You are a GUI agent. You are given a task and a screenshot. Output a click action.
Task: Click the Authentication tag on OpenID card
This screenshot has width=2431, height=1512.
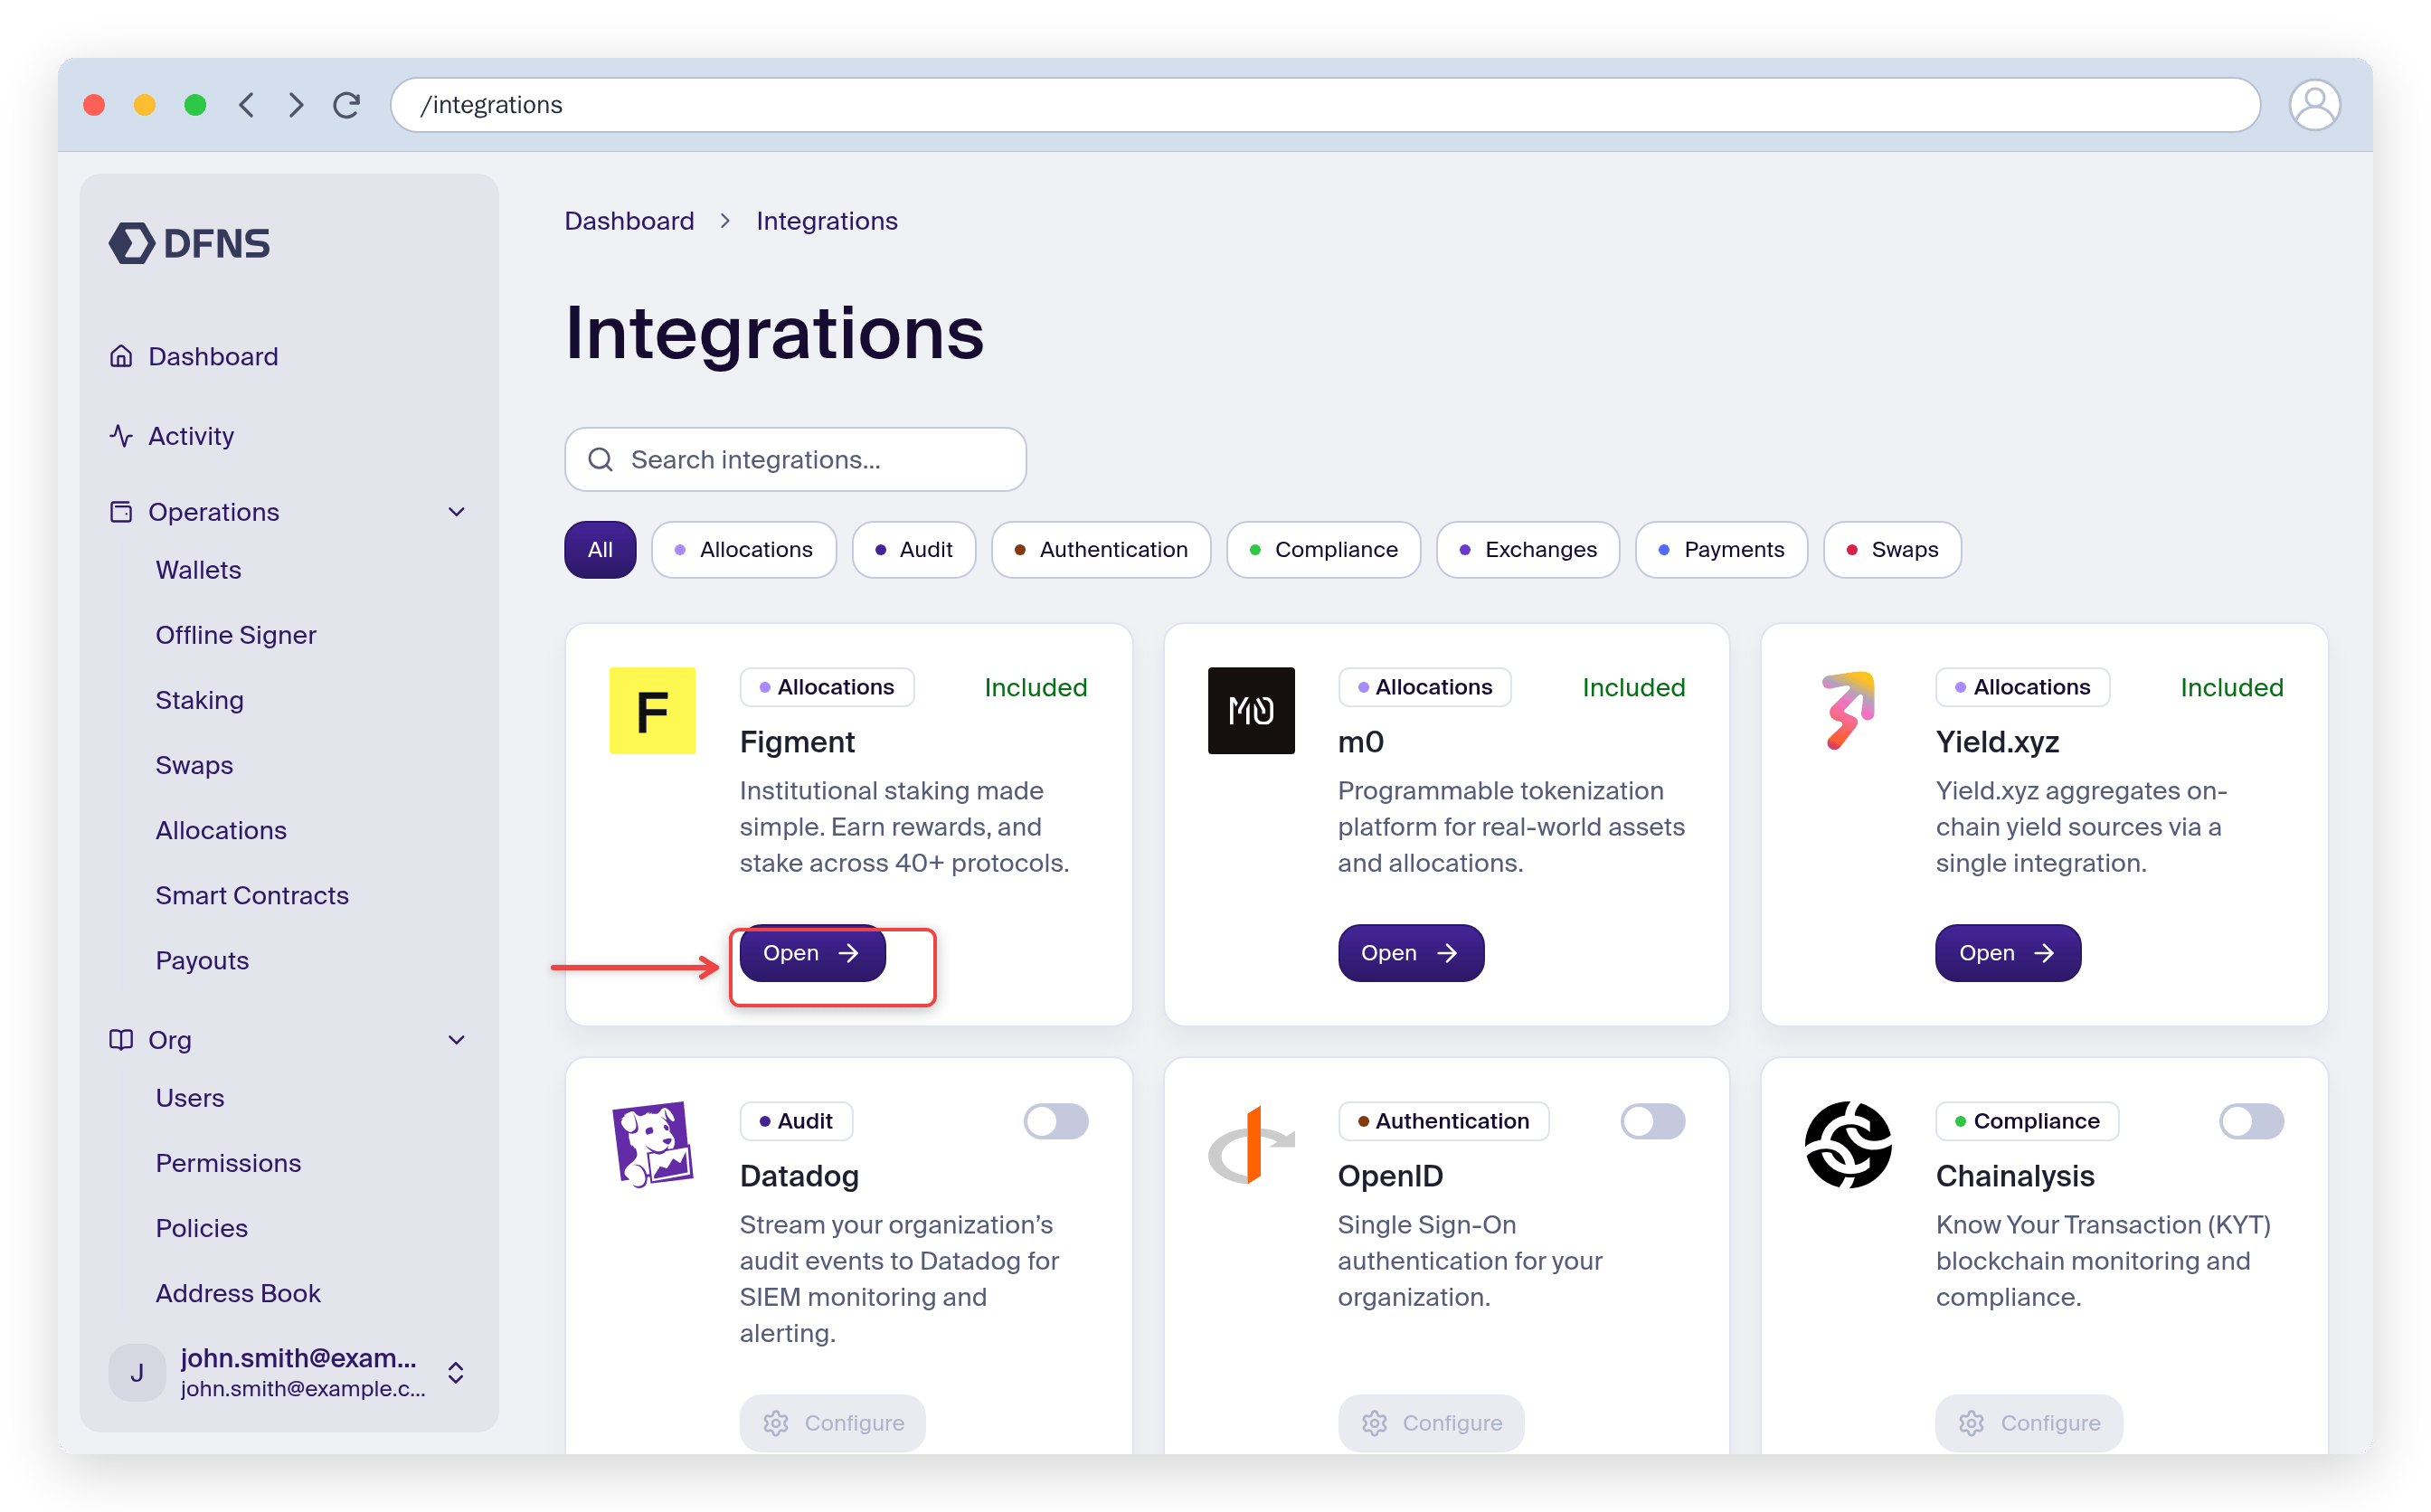(x=1443, y=1121)
